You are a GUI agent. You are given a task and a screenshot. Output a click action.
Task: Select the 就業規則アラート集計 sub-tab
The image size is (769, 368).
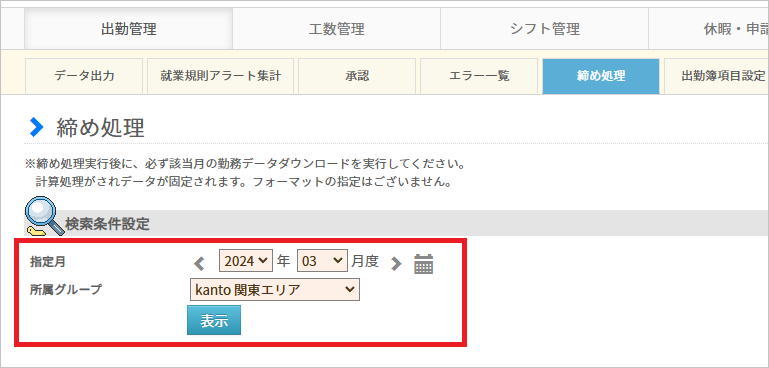pyautogui.click(x=220, y=76)
